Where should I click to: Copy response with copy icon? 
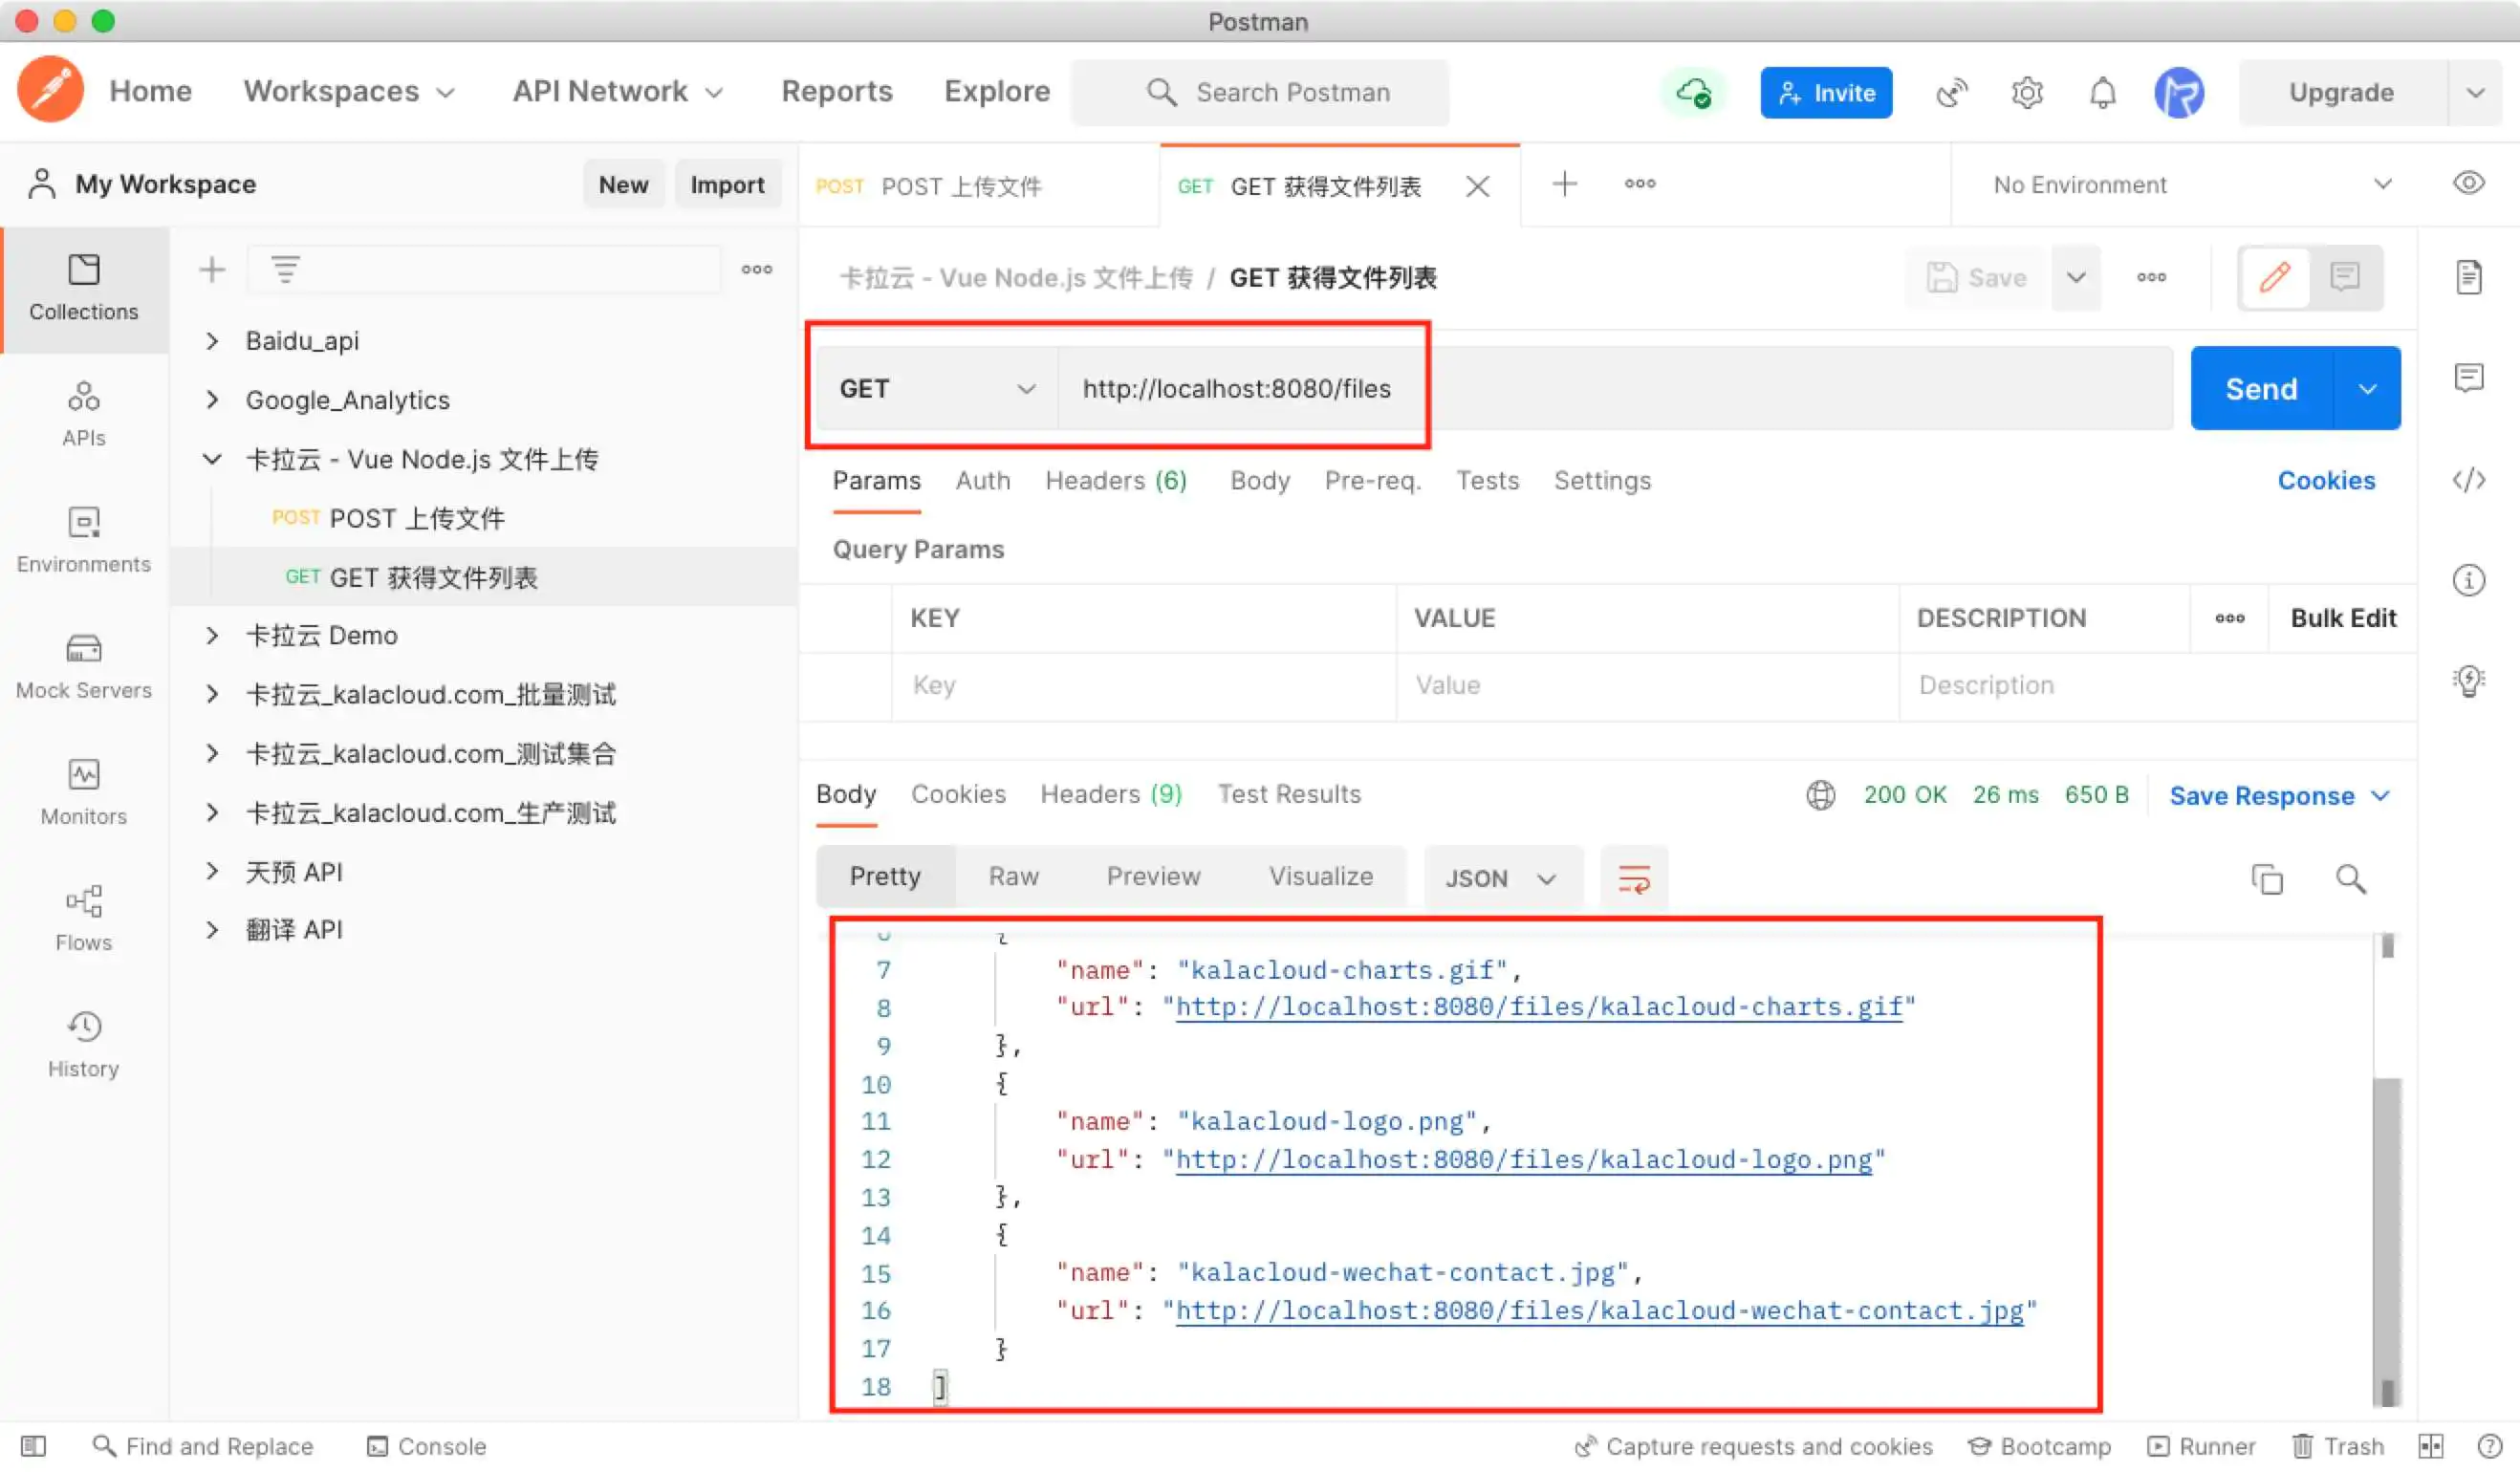point(2266,879)
